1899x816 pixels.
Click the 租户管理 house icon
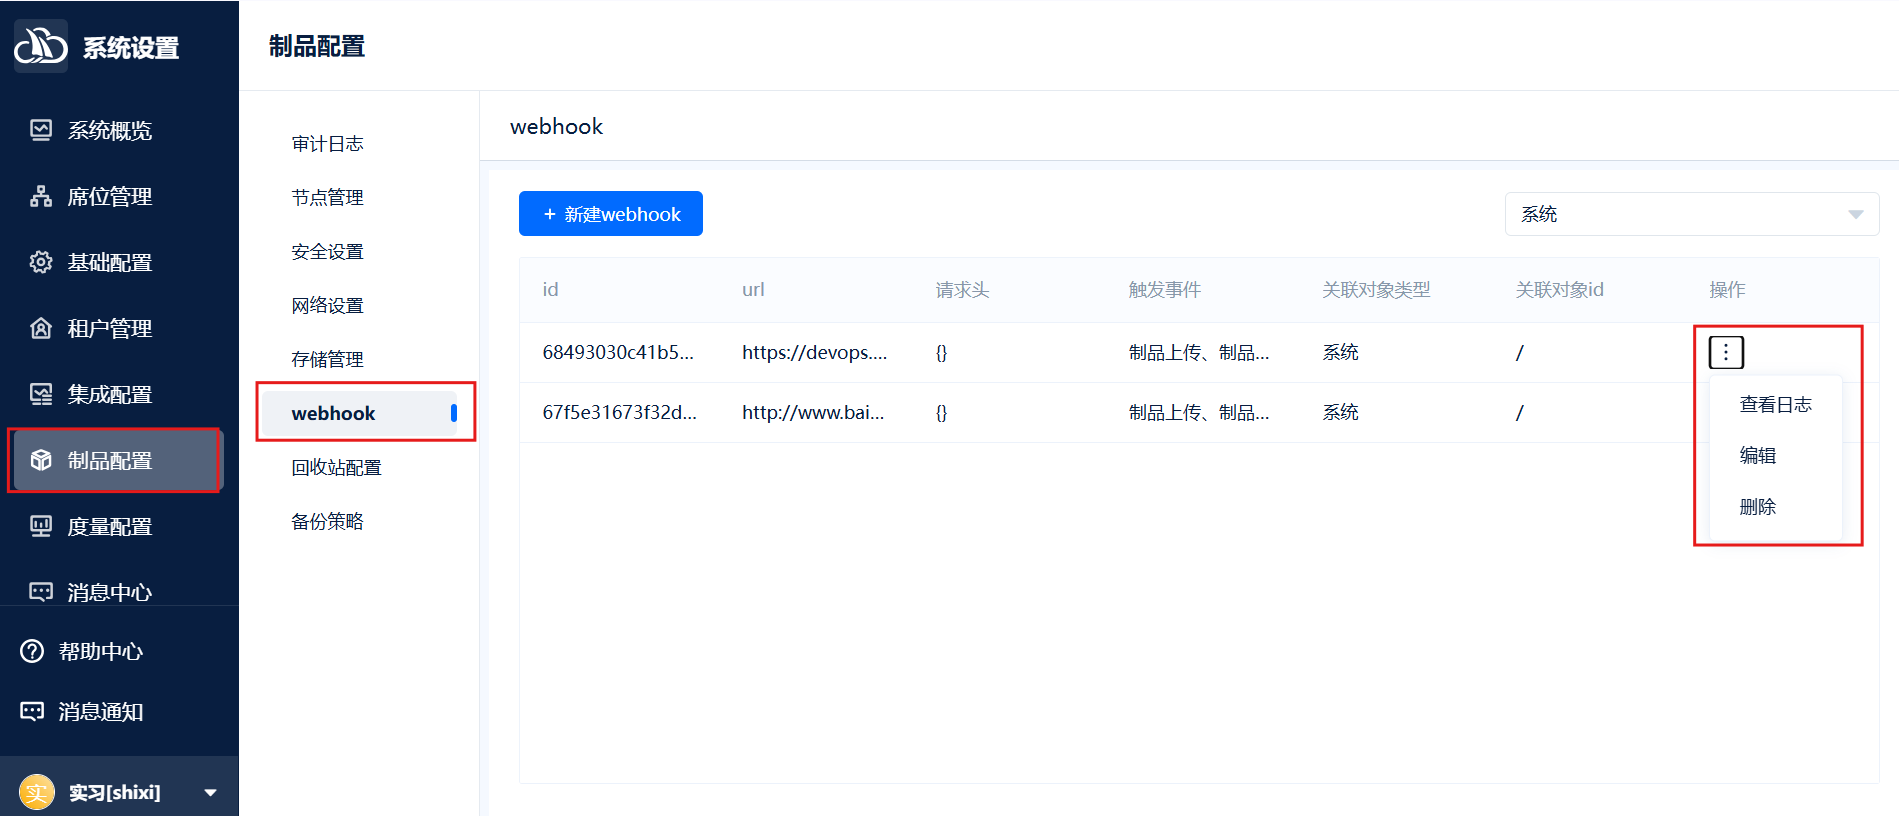41,328
